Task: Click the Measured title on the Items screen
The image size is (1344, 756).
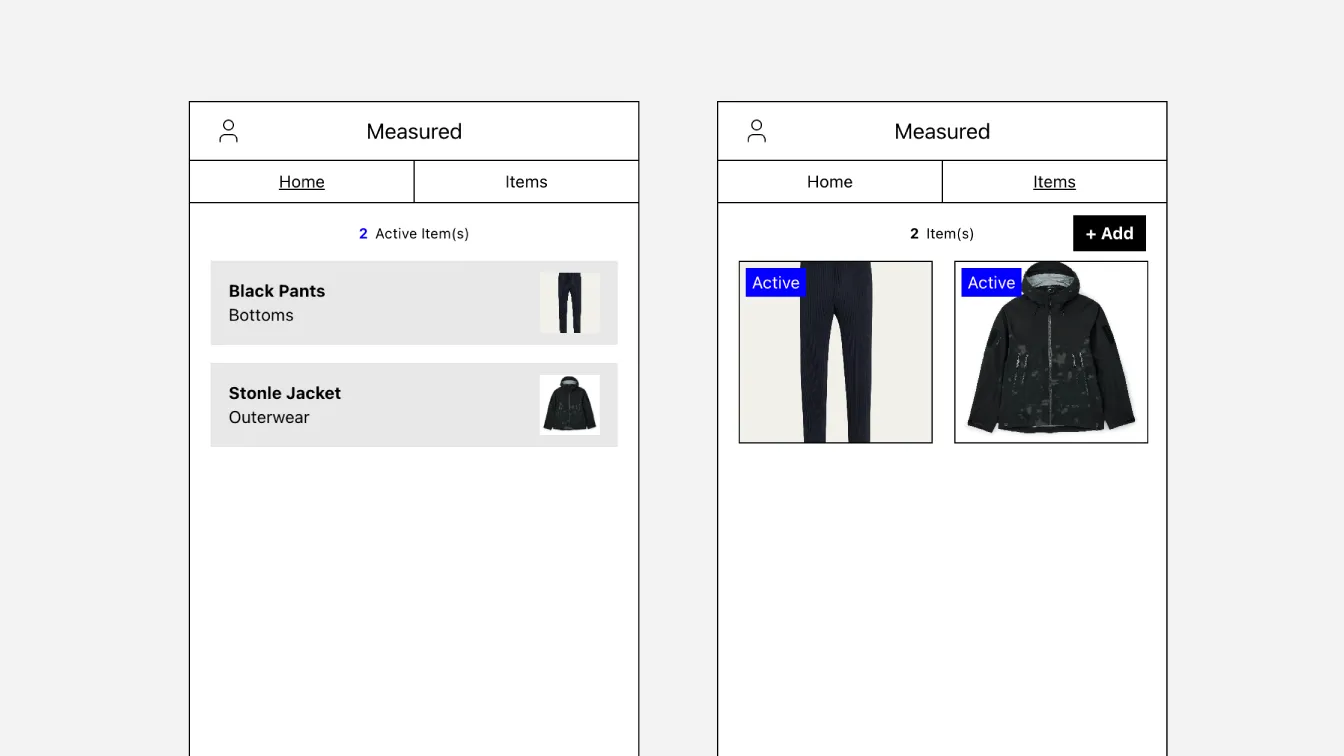Action: pyautogui.click(x=942, y=131)
